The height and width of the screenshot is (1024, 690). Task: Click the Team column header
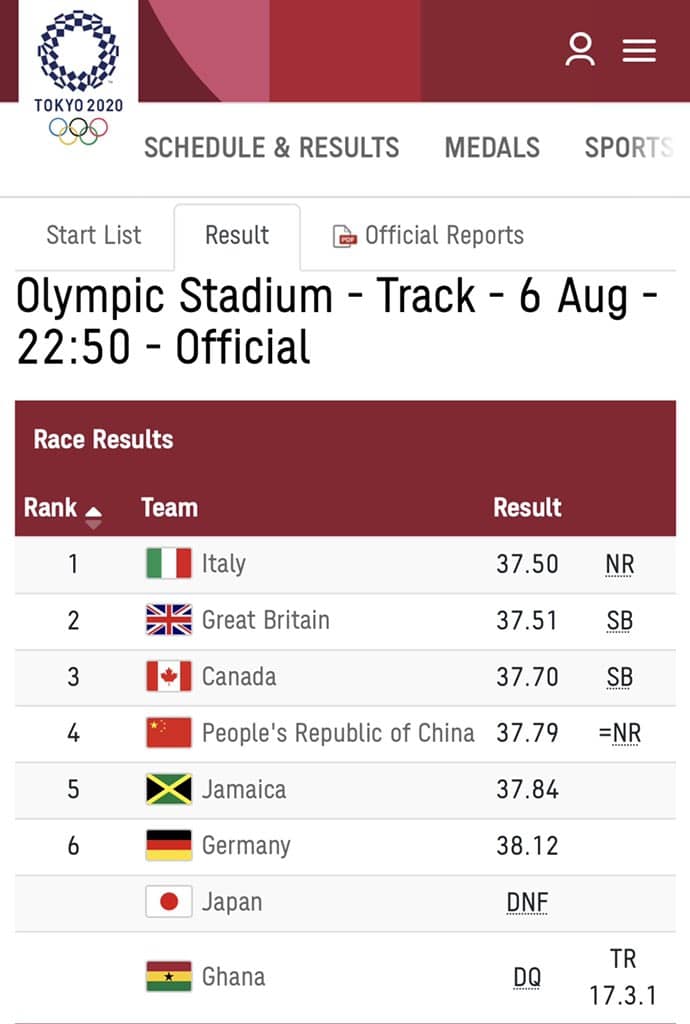click(169, 508)
